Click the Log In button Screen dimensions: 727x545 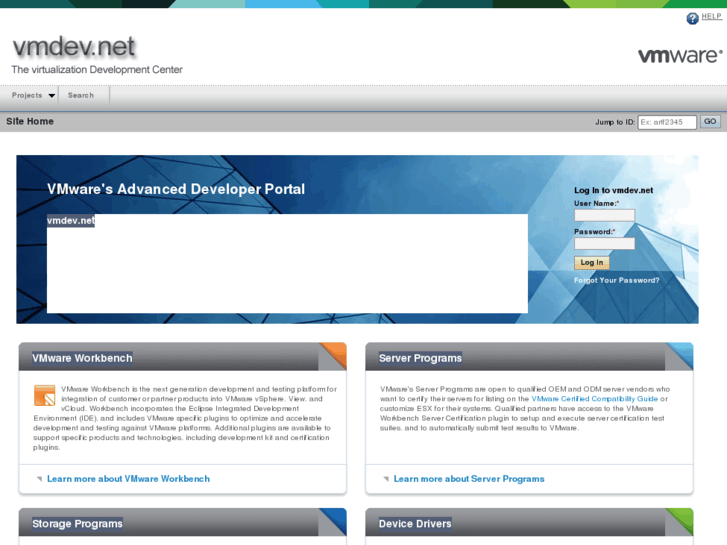[592, 263]
